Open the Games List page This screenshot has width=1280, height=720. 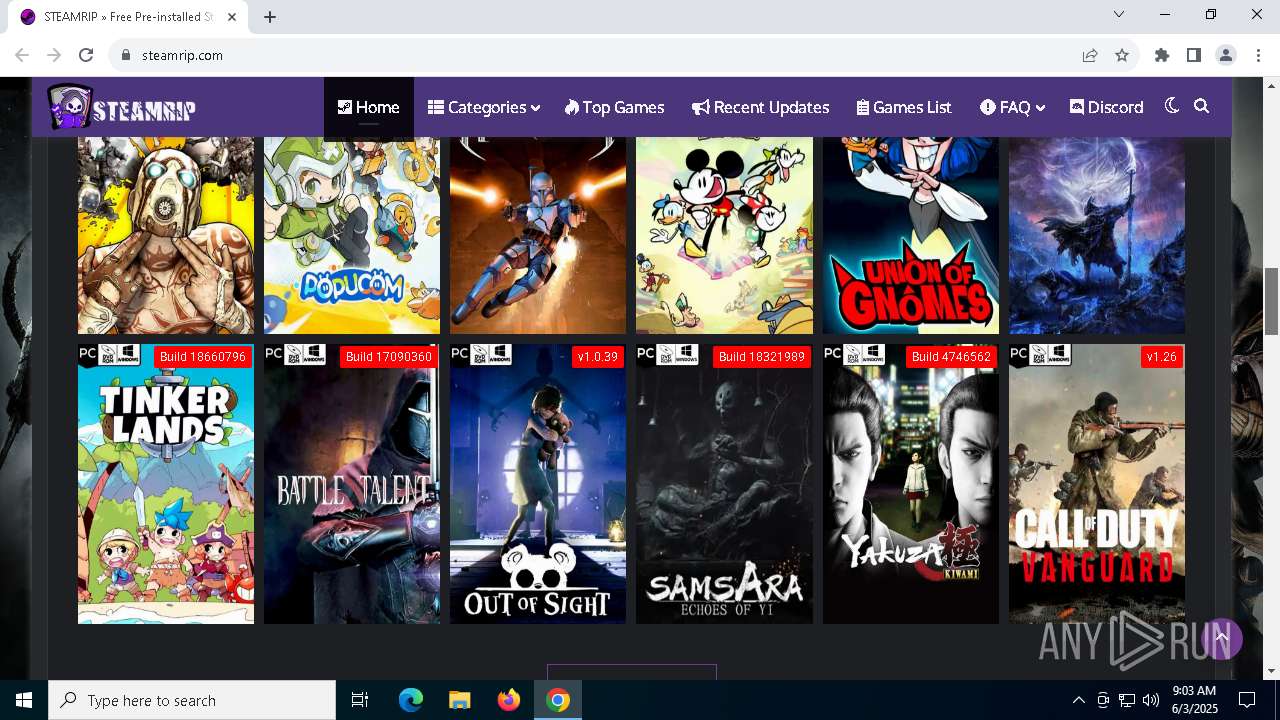click(x=904, y=108)
